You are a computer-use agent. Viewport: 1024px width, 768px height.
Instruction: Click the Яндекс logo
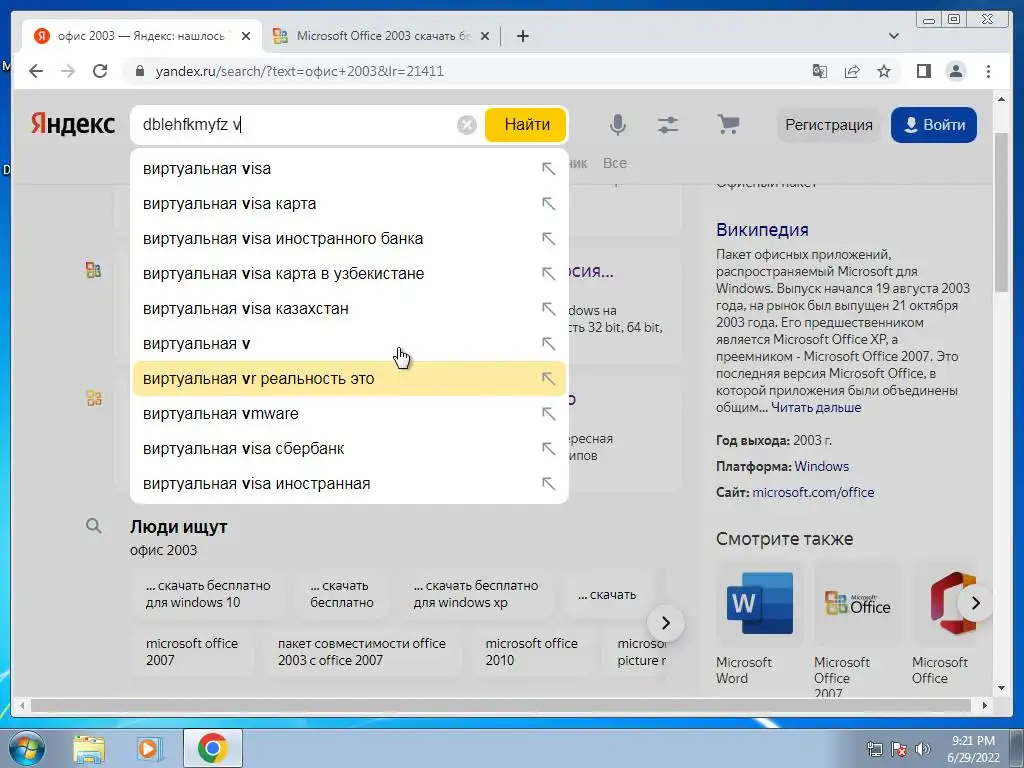[73, 123]
